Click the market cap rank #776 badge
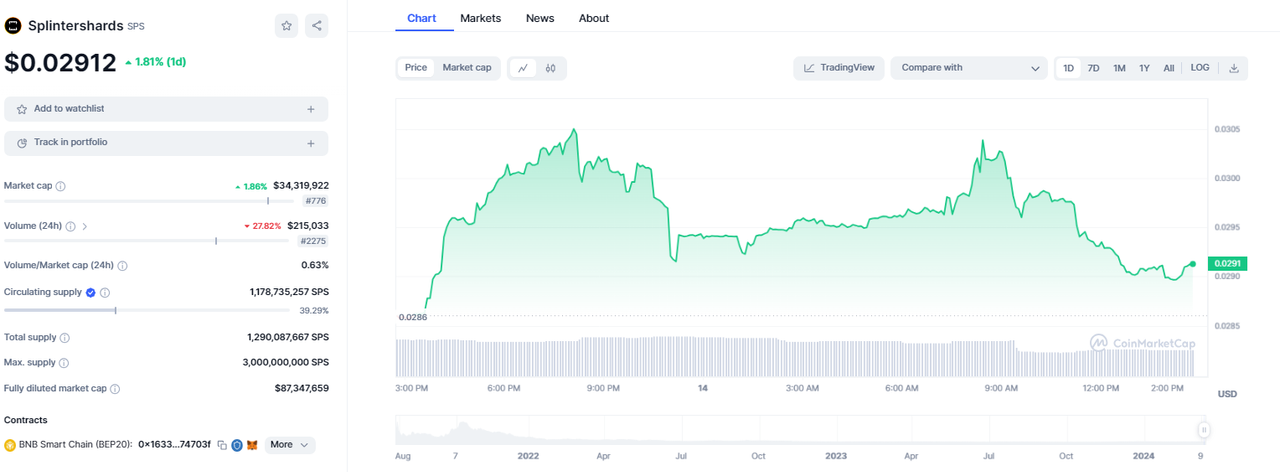This screenshot has height=472, width=1280. 316,201
